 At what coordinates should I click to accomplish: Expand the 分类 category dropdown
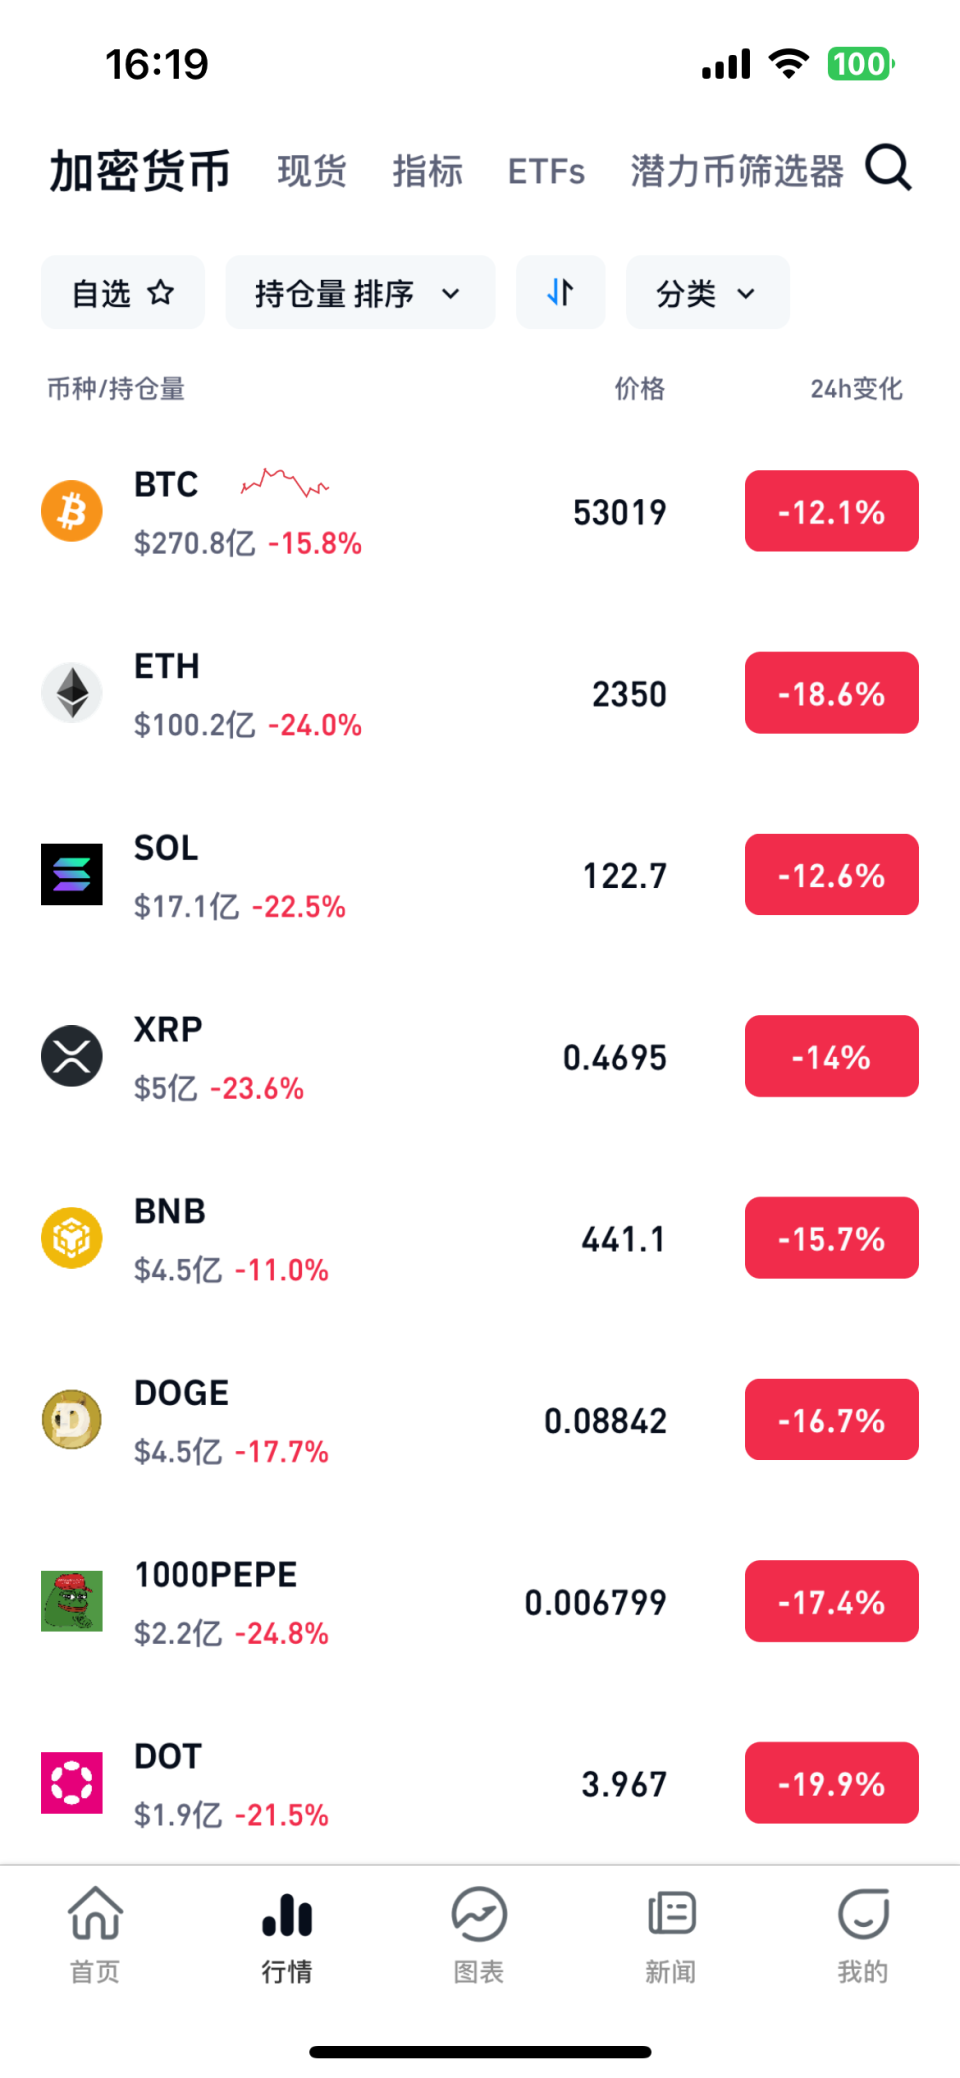(x=707, y=293)
